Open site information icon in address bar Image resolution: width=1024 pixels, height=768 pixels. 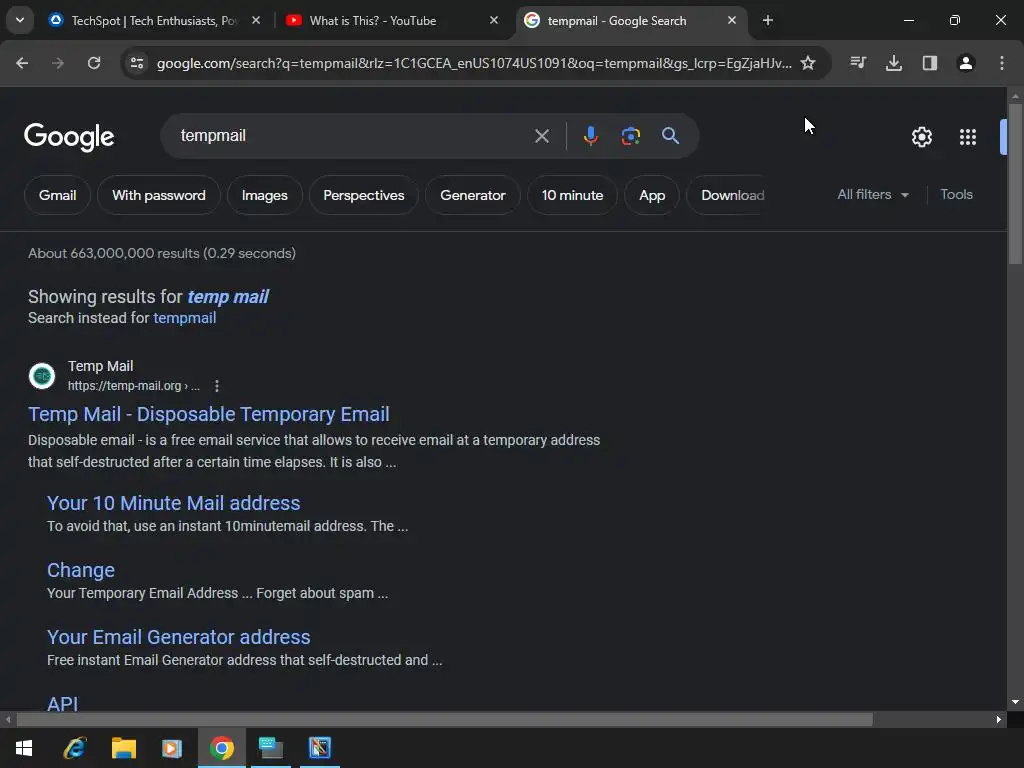point(137,63)
